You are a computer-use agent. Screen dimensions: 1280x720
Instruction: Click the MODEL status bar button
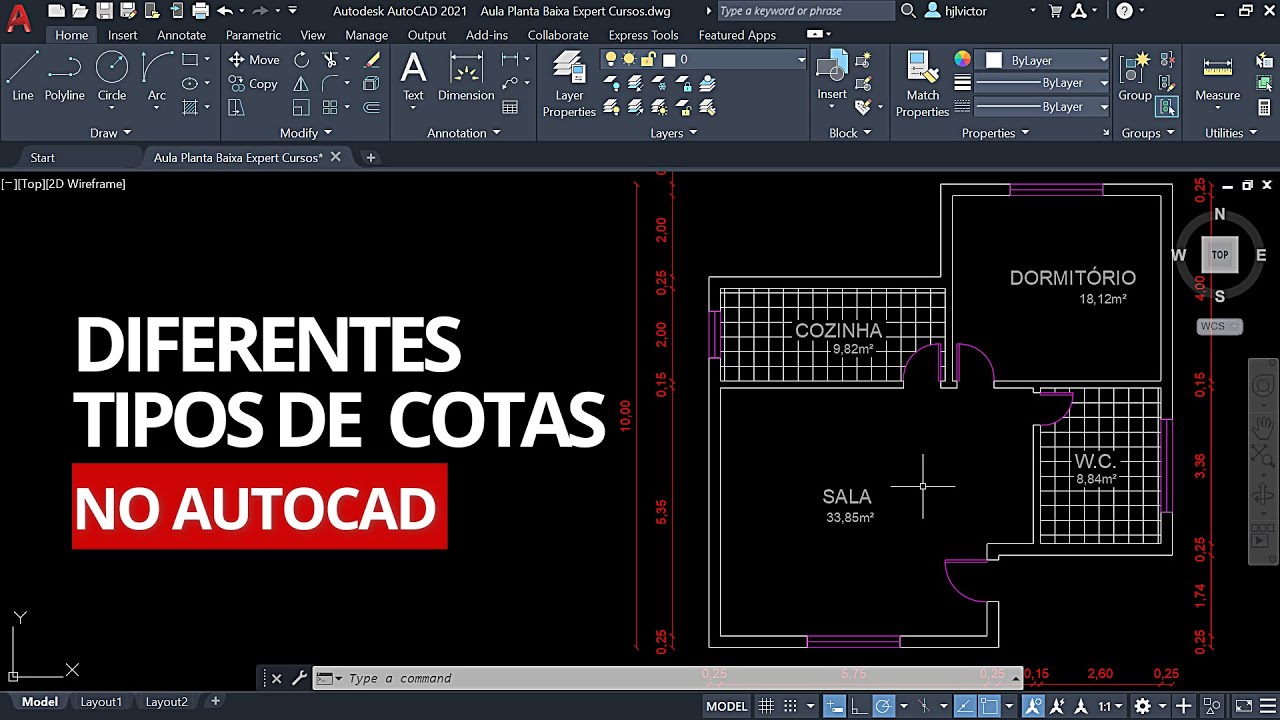click(x=727, y=706)
